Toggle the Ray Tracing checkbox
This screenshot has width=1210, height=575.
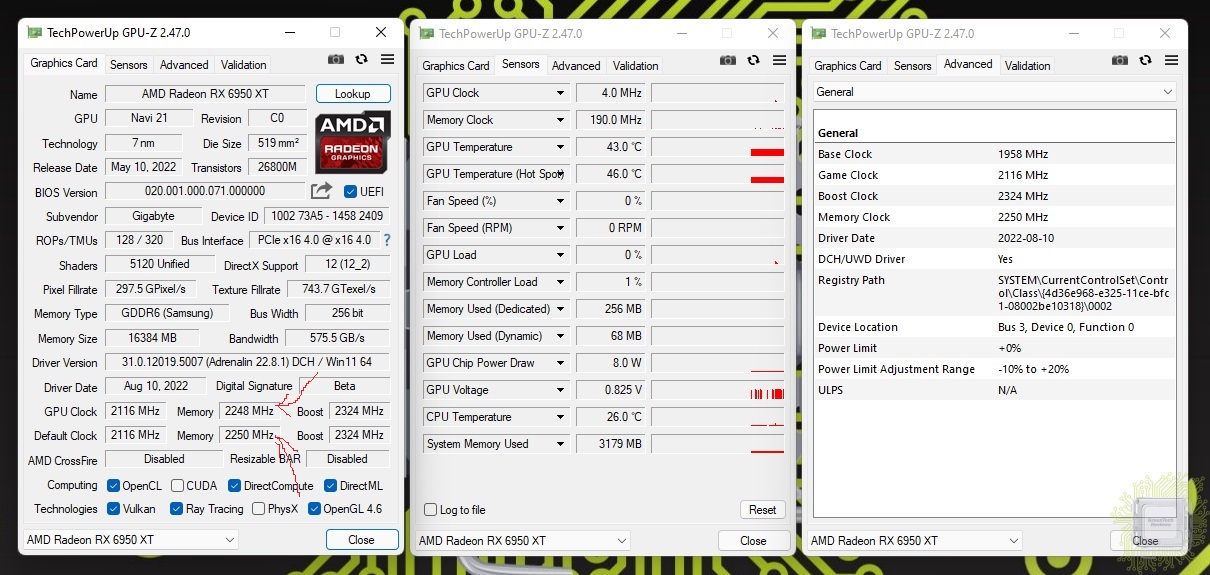177,509
